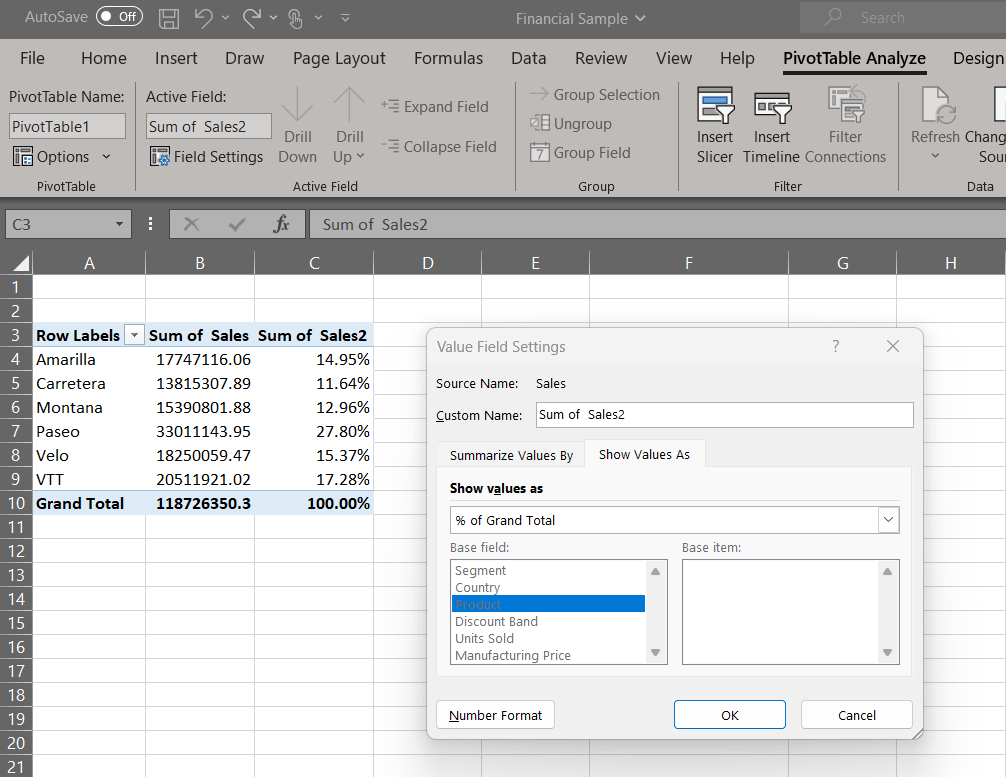Expand the PivotTable Options dropdown arrow
The width and height of the screenshot is (1006, 777).
pos(107,157)
